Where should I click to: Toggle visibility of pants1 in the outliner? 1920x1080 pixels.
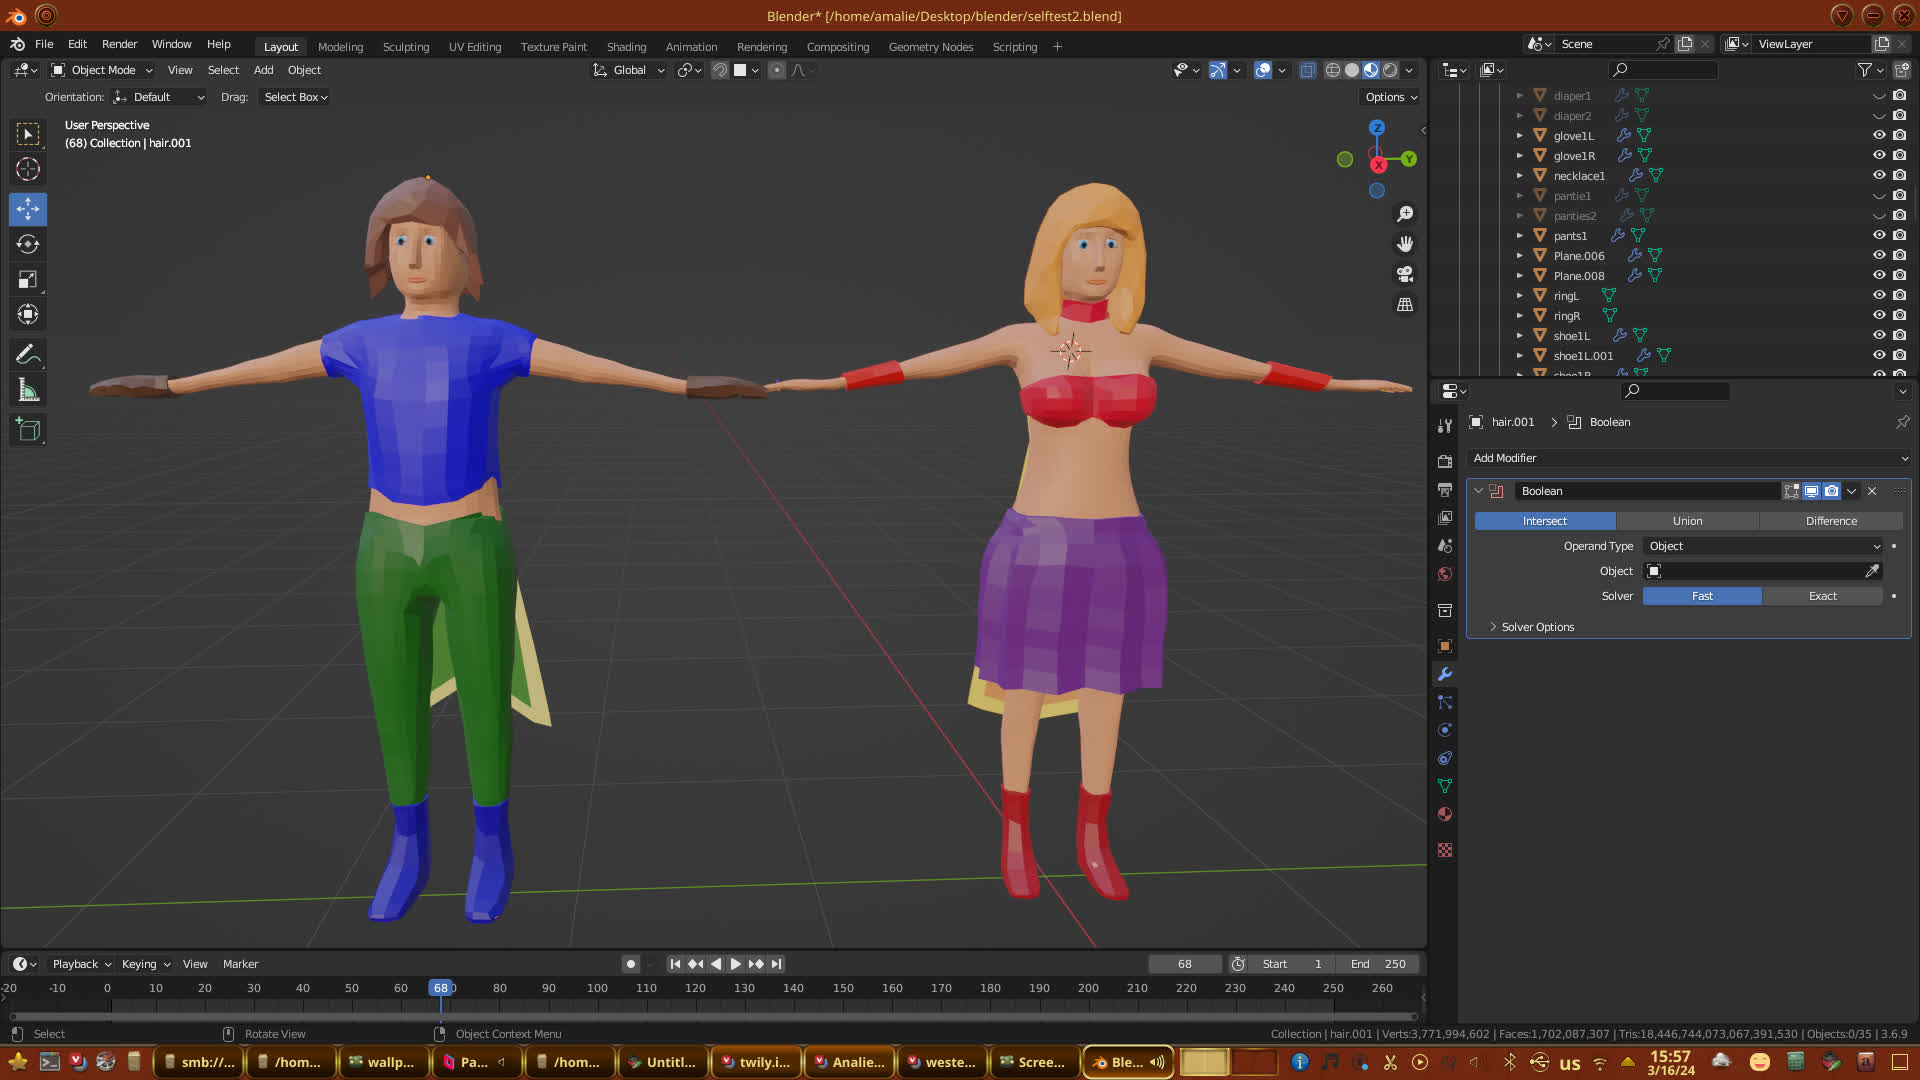1879,235
